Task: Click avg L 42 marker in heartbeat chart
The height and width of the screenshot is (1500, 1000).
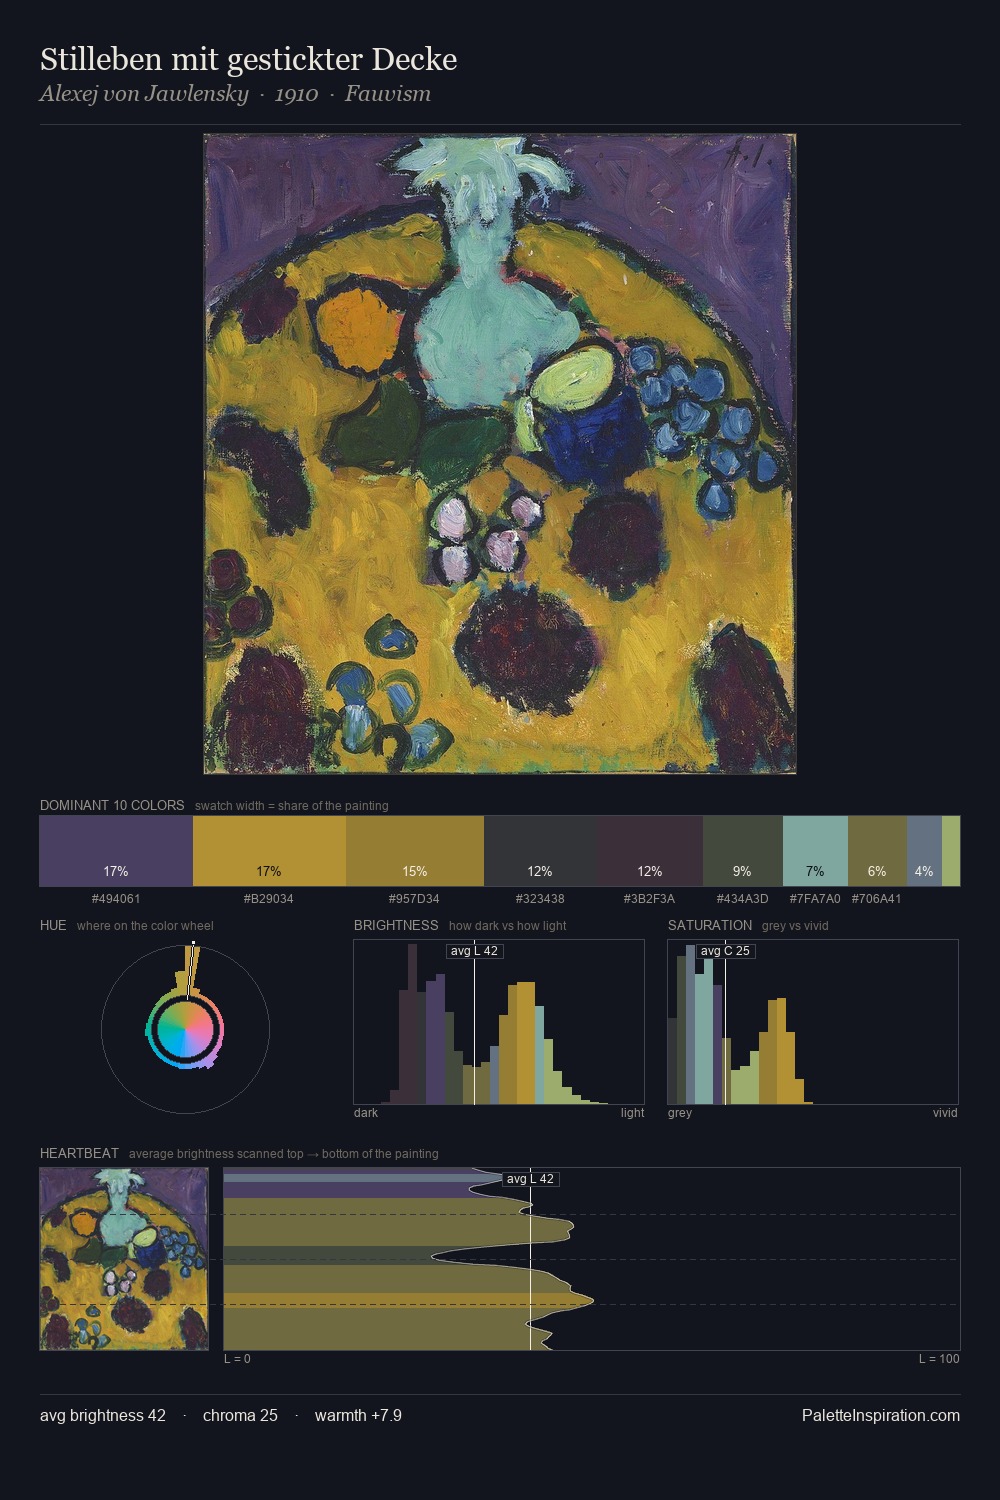Action: click(531, 1179)
